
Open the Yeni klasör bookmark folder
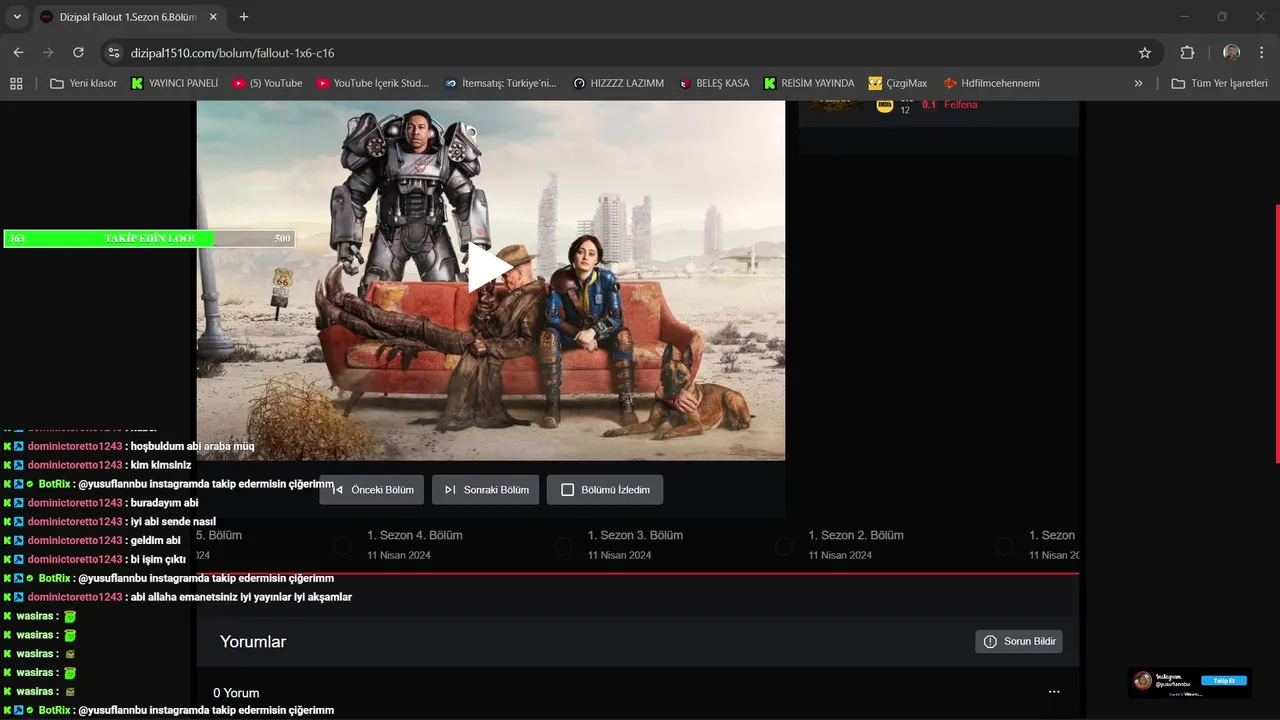pos(84,83)
